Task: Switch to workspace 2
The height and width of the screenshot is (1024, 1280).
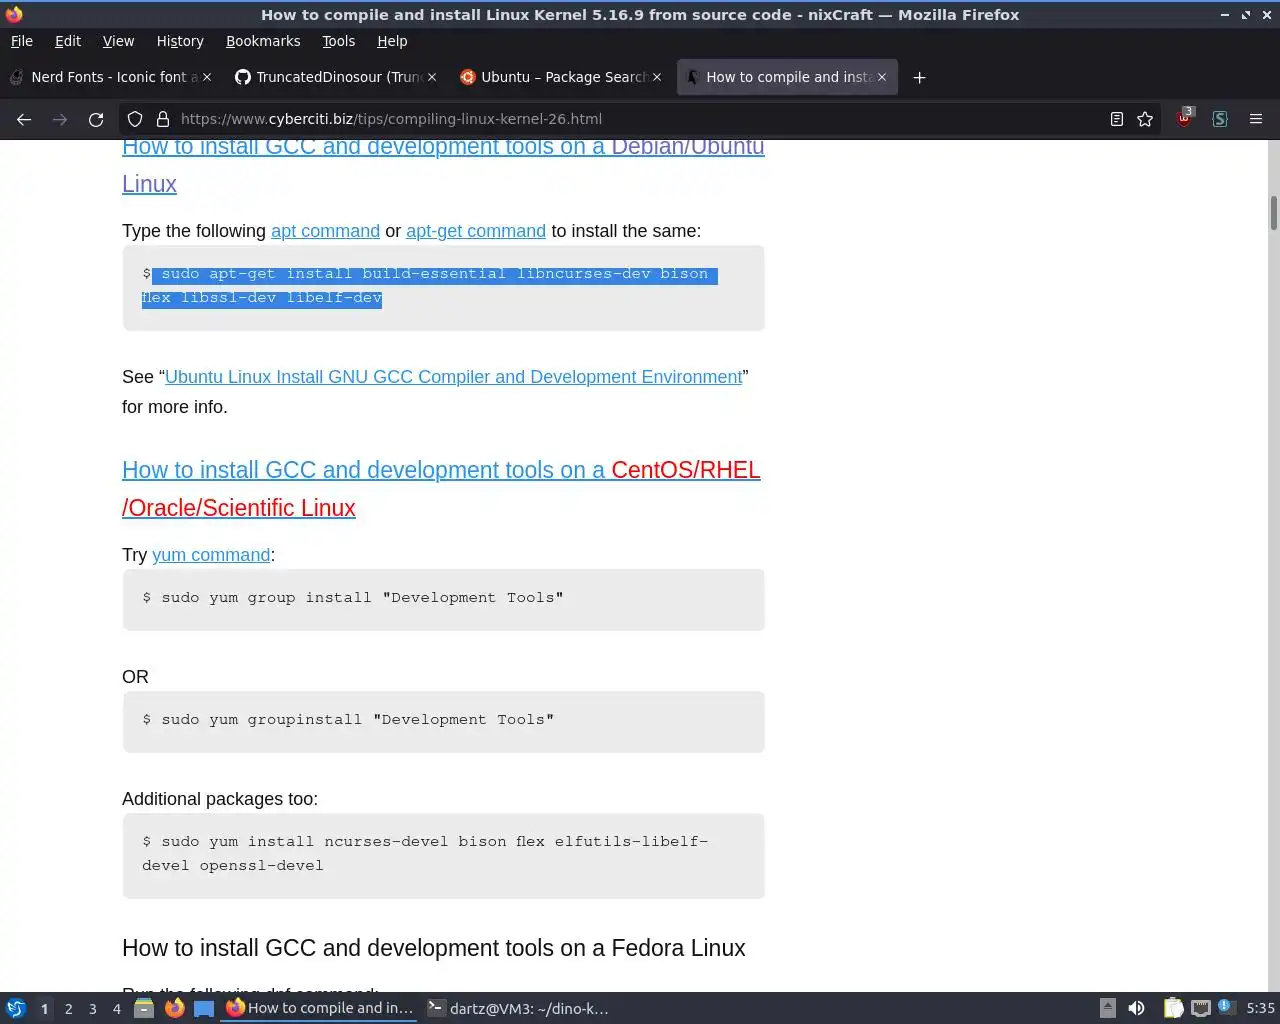Action: point(69,1009)
